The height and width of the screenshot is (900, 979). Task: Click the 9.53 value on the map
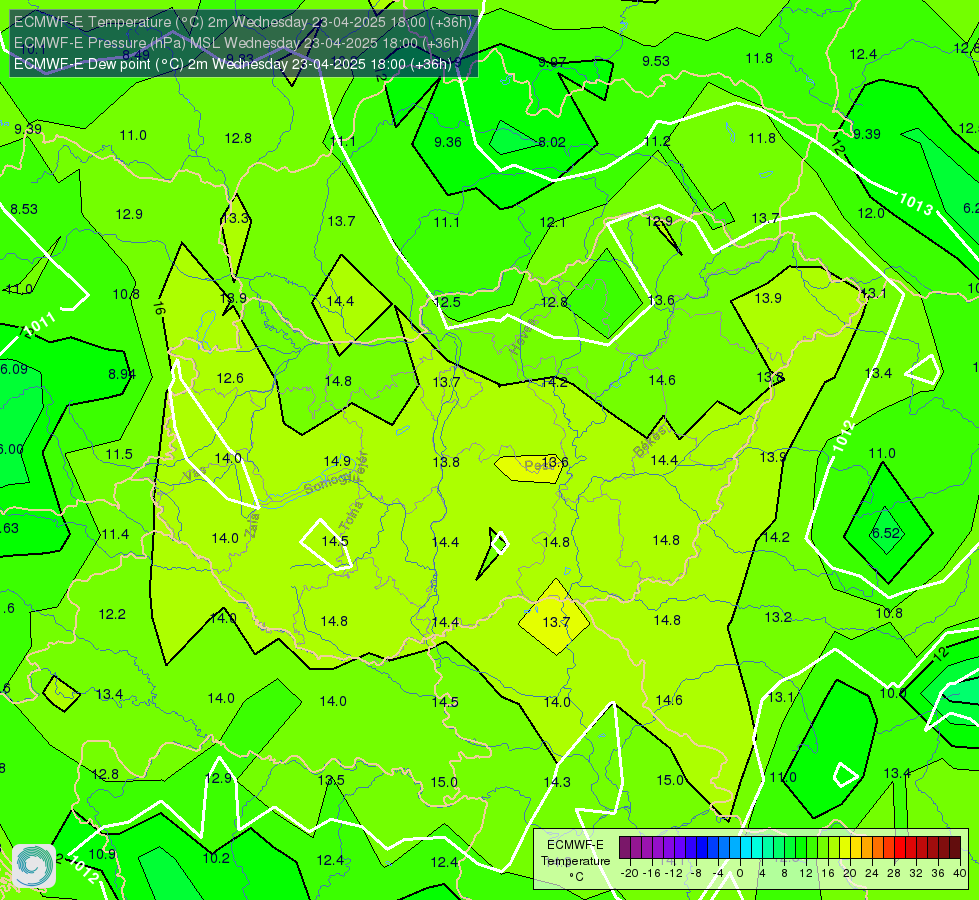point(656,61)
